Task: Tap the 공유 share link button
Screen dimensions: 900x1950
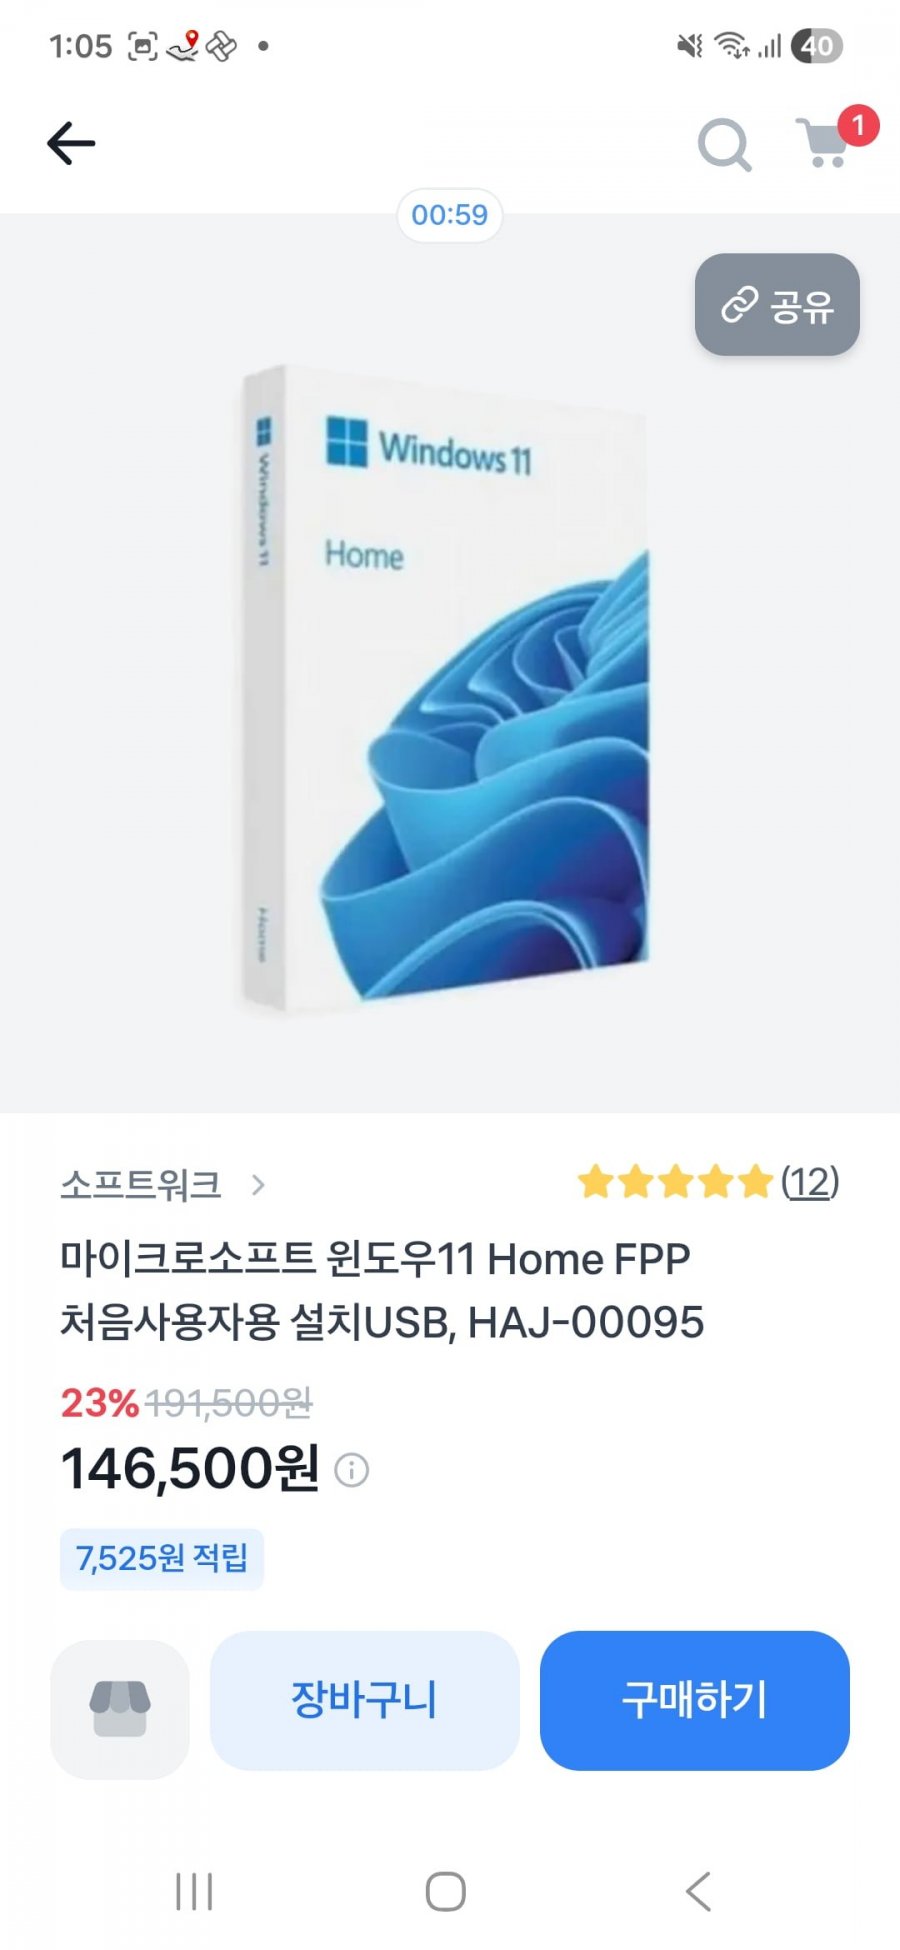Action: (777, 305)
